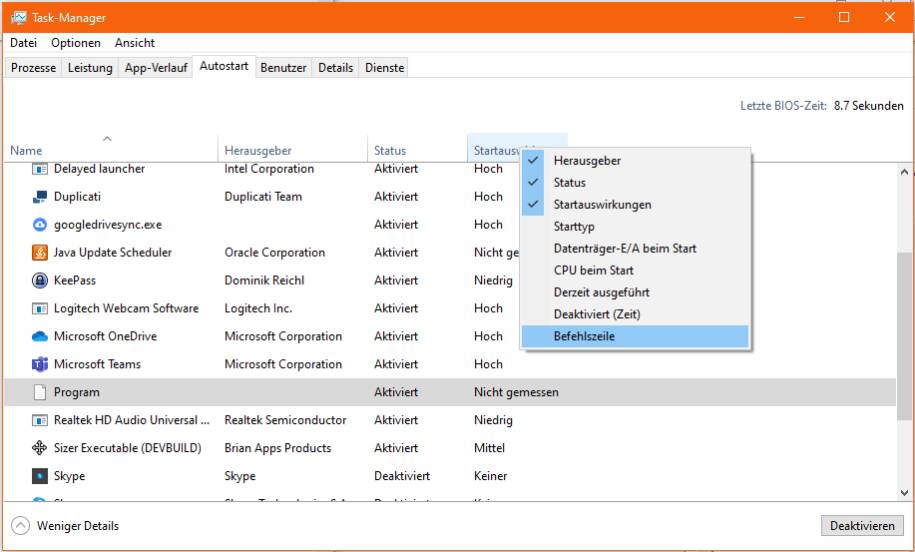Open the Ansicht menu
The image size is (915, 552).
click(135, 43)
